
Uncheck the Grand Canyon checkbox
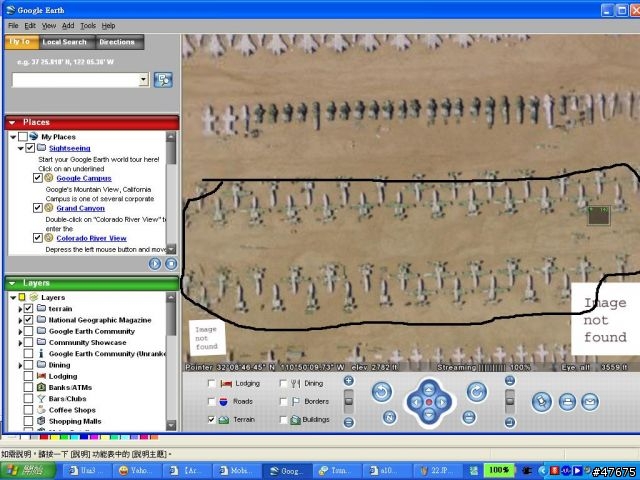(38, 208)
